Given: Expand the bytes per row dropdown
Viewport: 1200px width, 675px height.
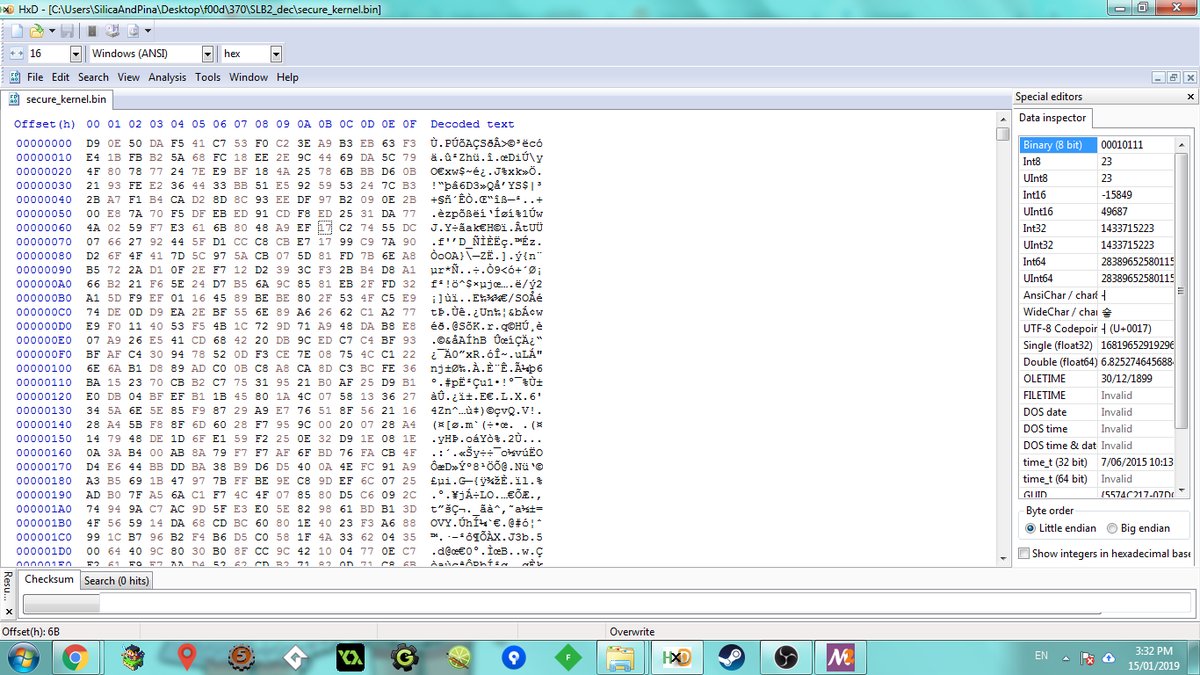Looking at the screenshot, I should click(75, 54).
